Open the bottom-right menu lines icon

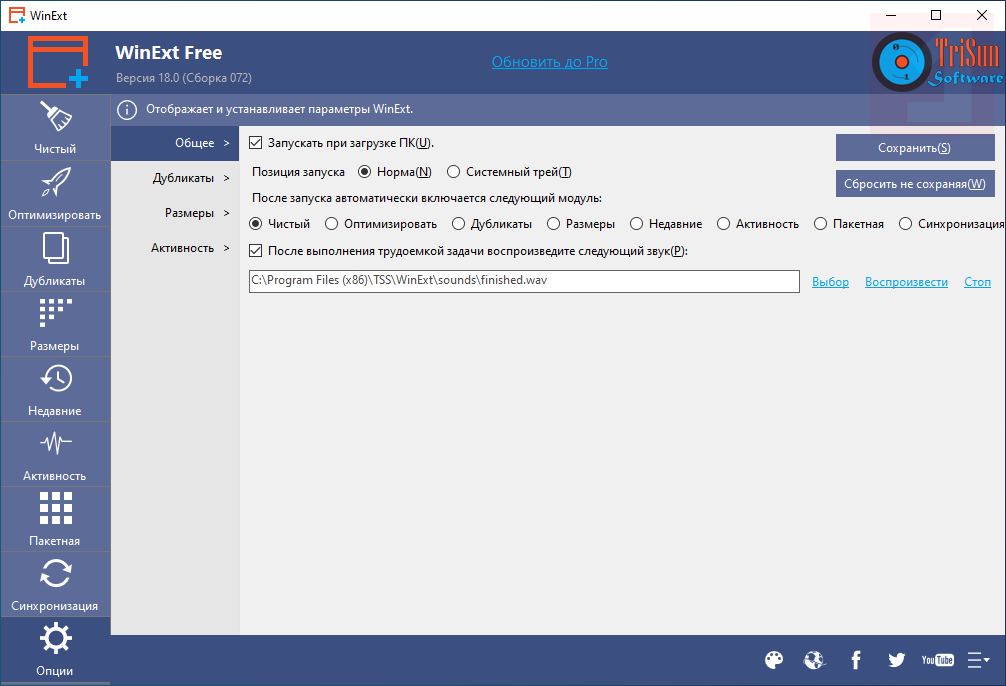[978, 660]
